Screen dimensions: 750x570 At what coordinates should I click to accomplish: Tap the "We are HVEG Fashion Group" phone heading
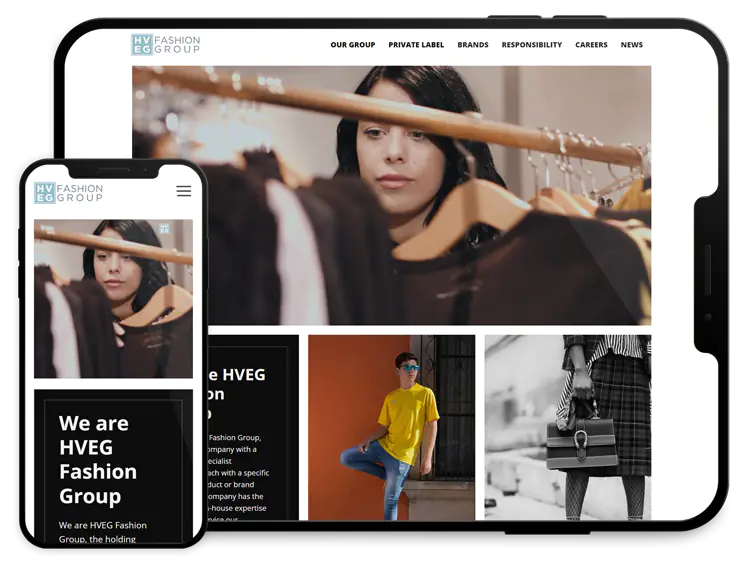pyautogui.click(x=98, y=459)
